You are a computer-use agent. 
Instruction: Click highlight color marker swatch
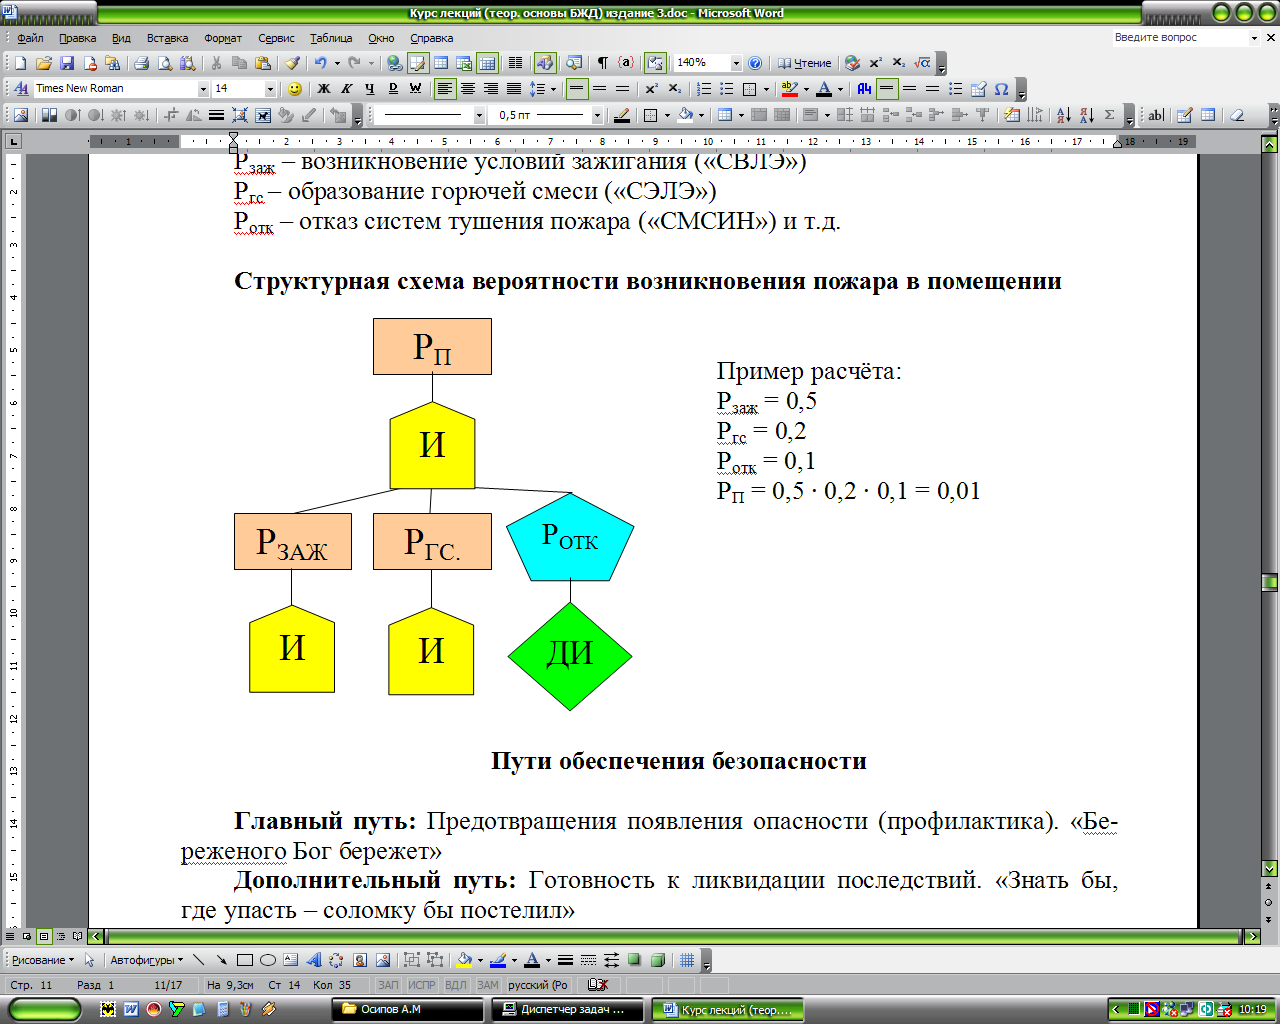(x=790, y=89)
